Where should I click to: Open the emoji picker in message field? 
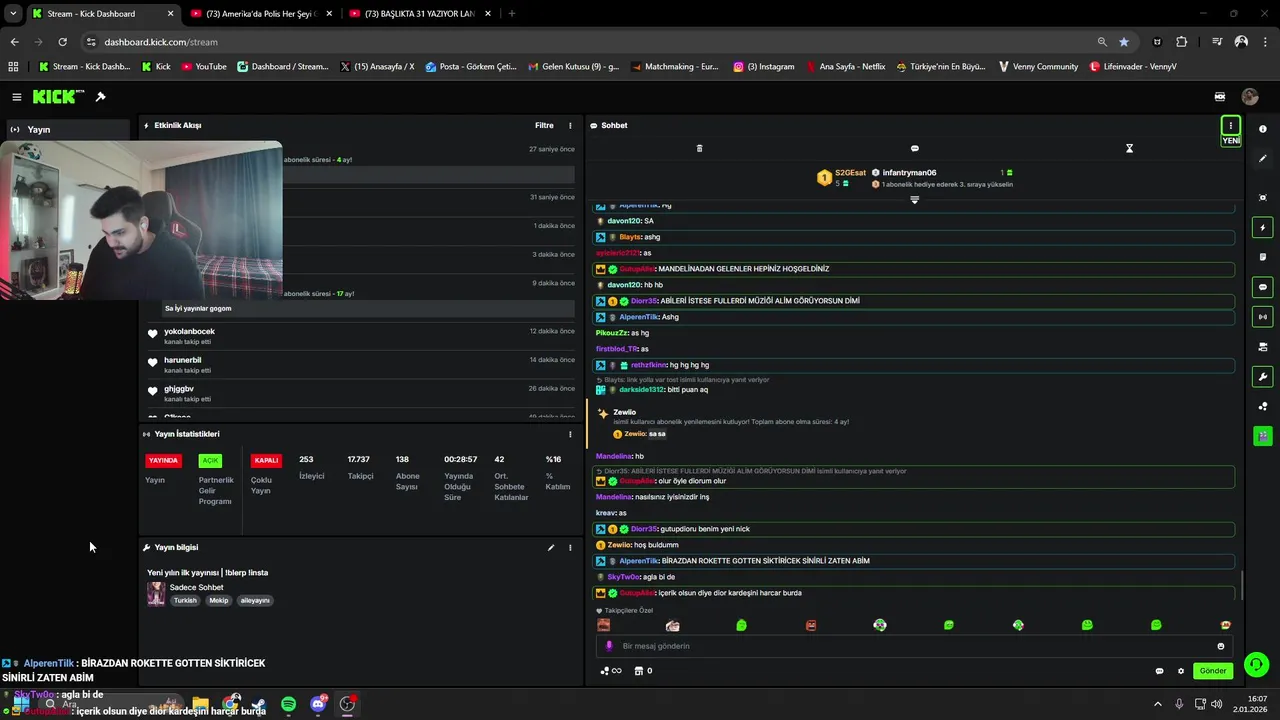pos(1220,646)
